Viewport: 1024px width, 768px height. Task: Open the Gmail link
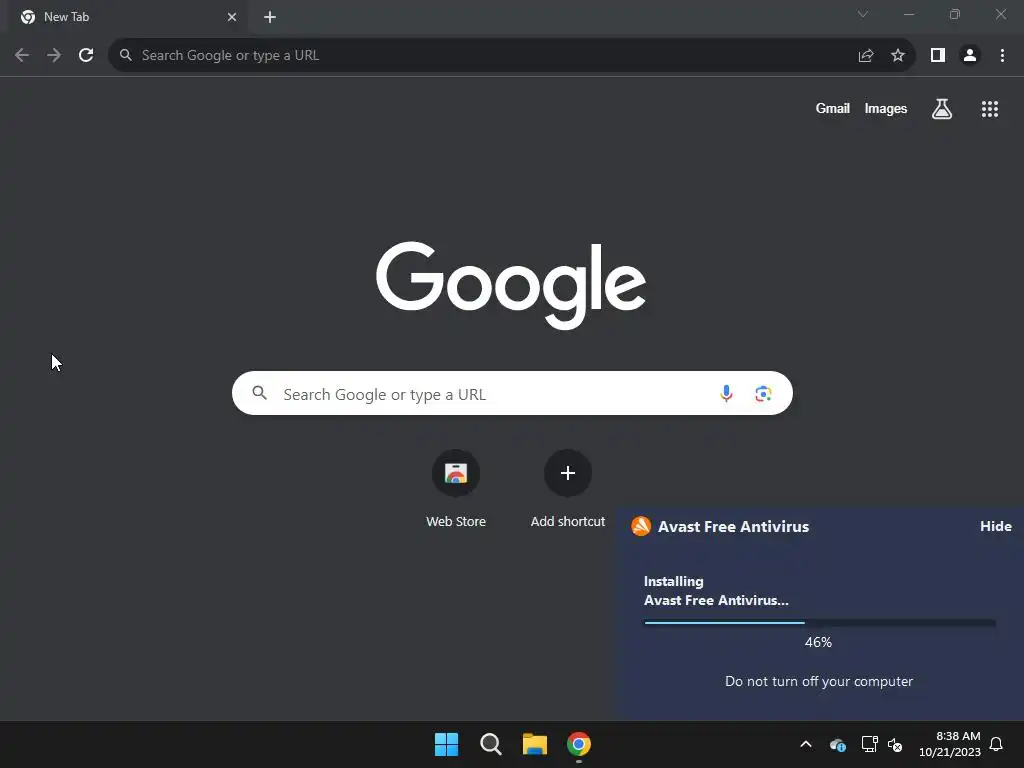point(833,108)
